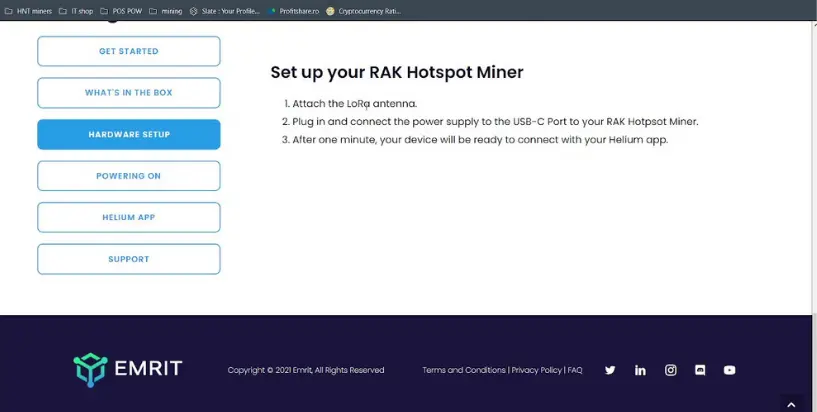
Task: Select the Helium App section
Action: tap(129, 217)
